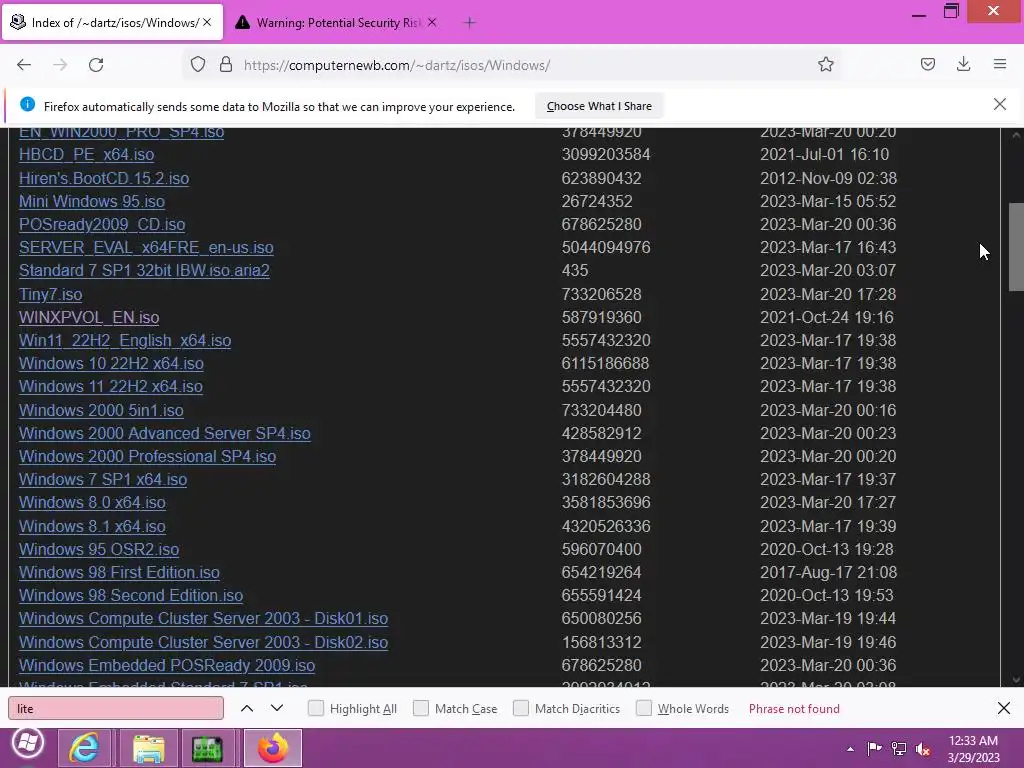Screen dimensions: 1024x768
Task: Open Windows Compute Cluster Server 2003 - Disk01.iso
Action: [x=203, y=618]
